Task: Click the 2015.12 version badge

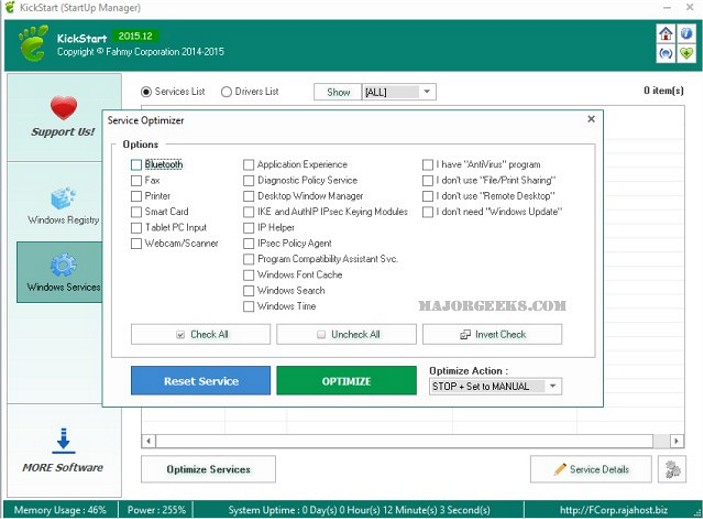Action: (135, 36)
